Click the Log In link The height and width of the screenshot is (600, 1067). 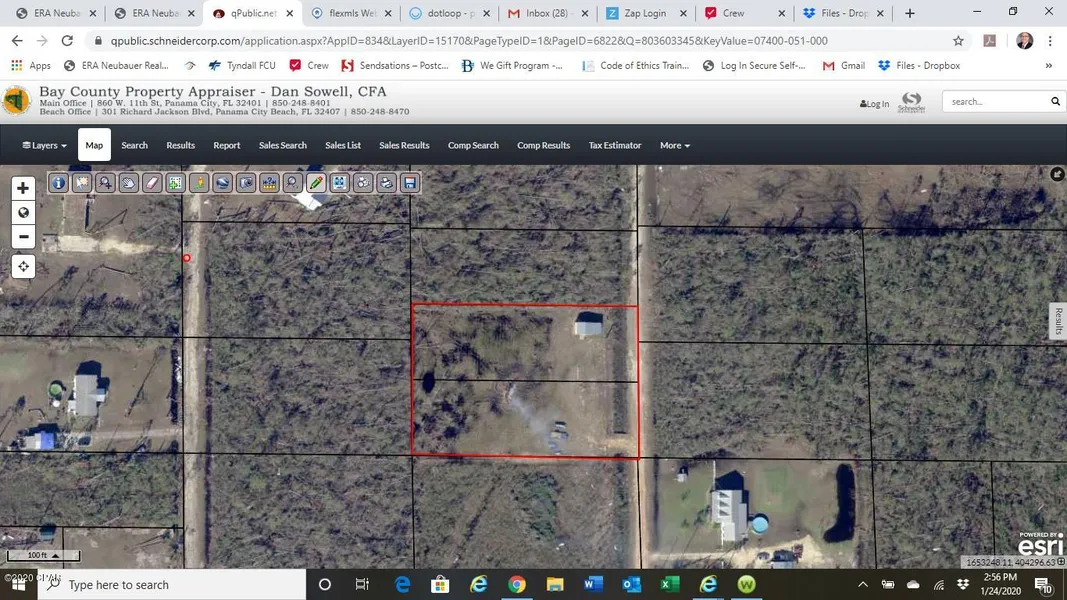coord(874,103)
